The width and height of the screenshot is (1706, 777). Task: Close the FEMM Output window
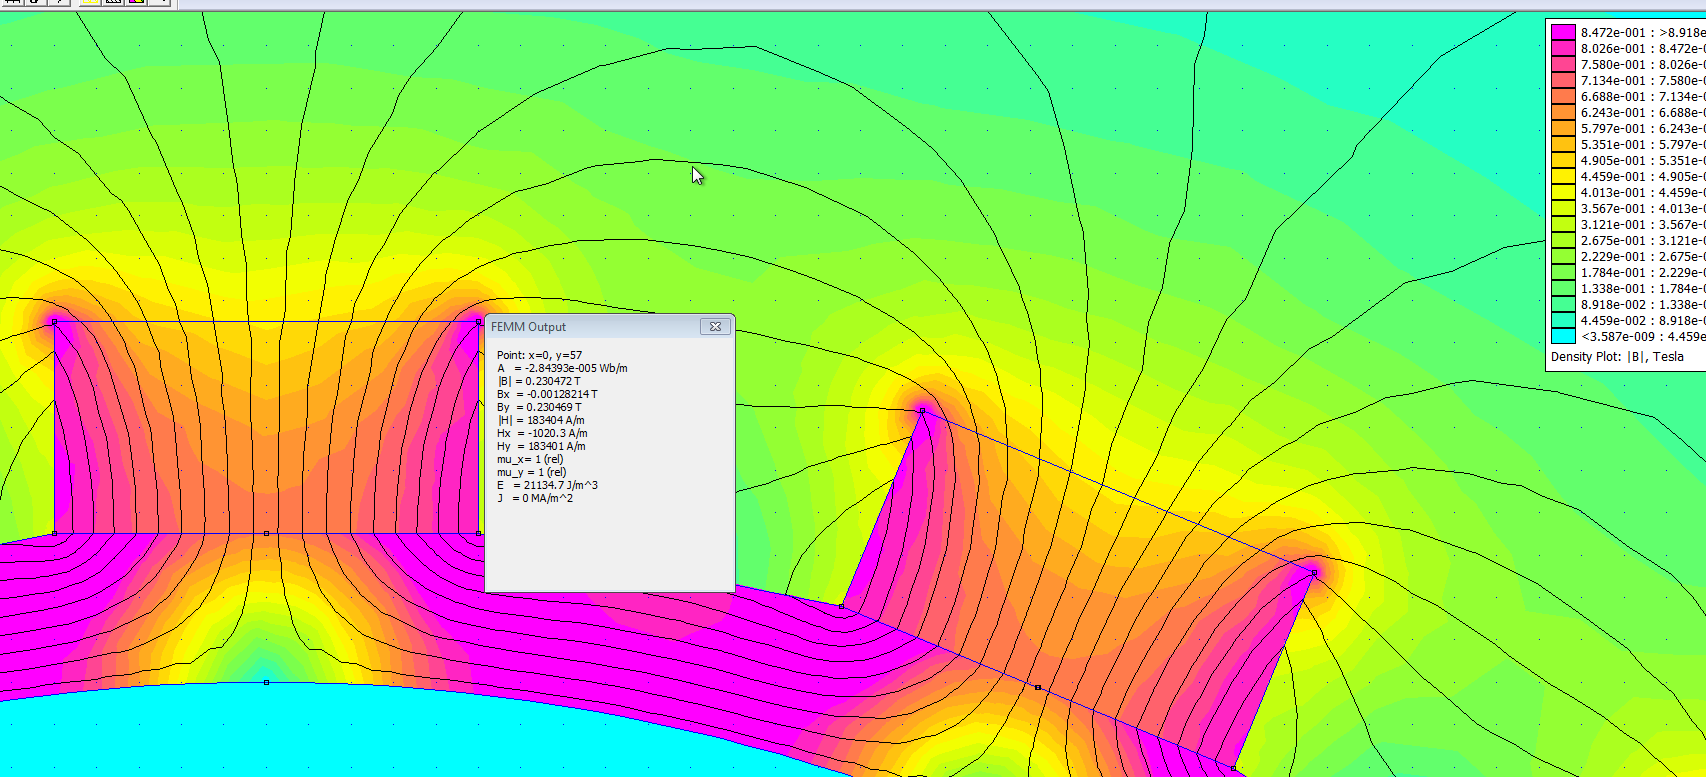coord(715,326)
